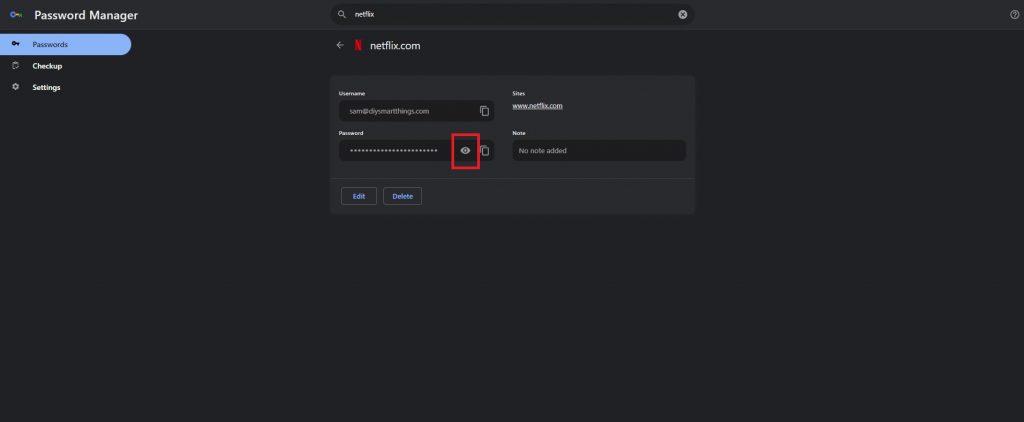Click the Username label
The height and width of the screenshot is (422, 1024).
pyautogui.click(x=352, y=93)
